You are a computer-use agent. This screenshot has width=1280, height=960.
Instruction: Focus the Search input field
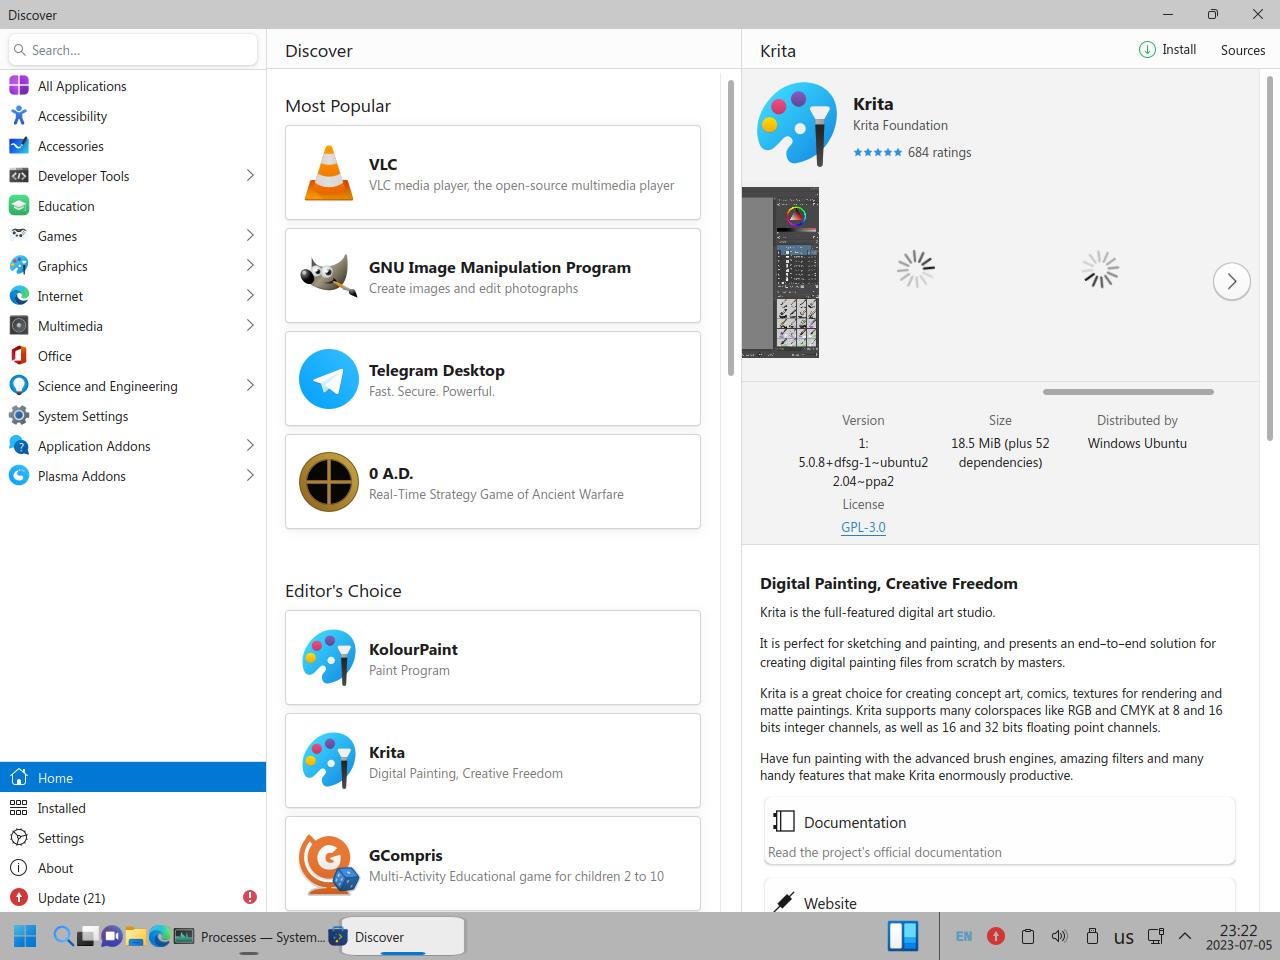click(133, 50)
